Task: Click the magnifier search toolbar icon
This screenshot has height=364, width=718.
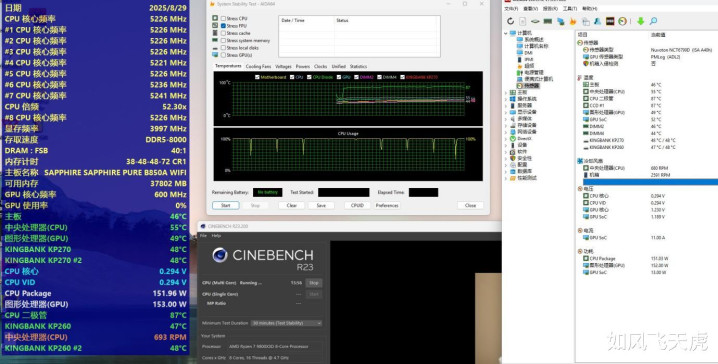Action: point(653,21)
